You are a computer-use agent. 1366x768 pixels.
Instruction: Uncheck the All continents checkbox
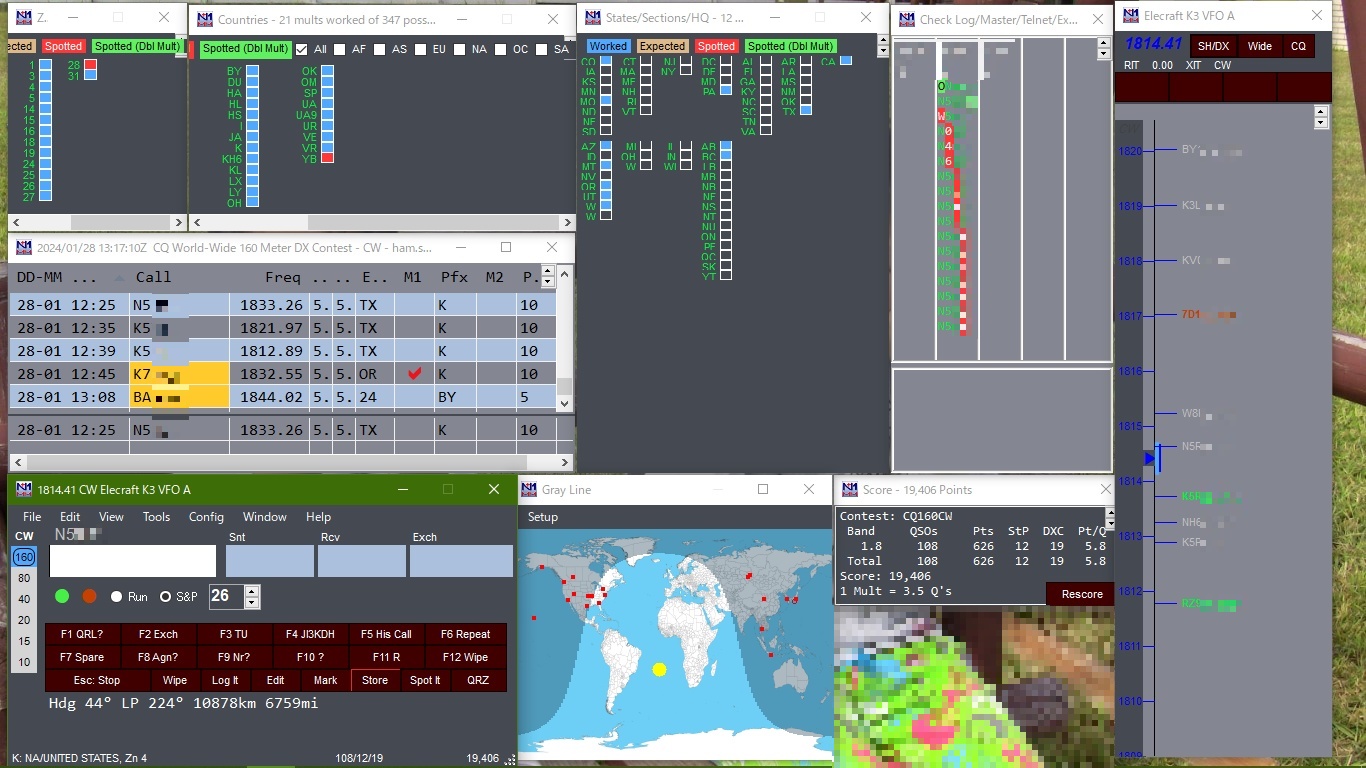coord(302,49)
